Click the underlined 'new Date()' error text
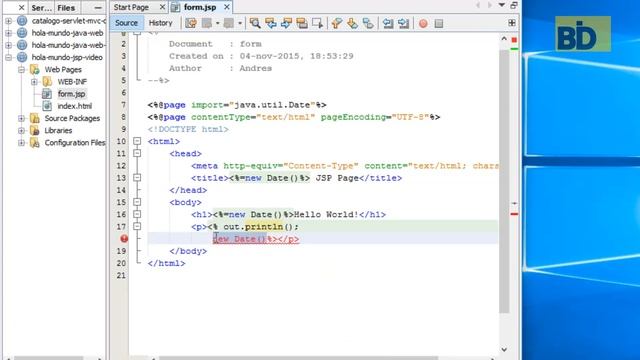 click(239, 239)
